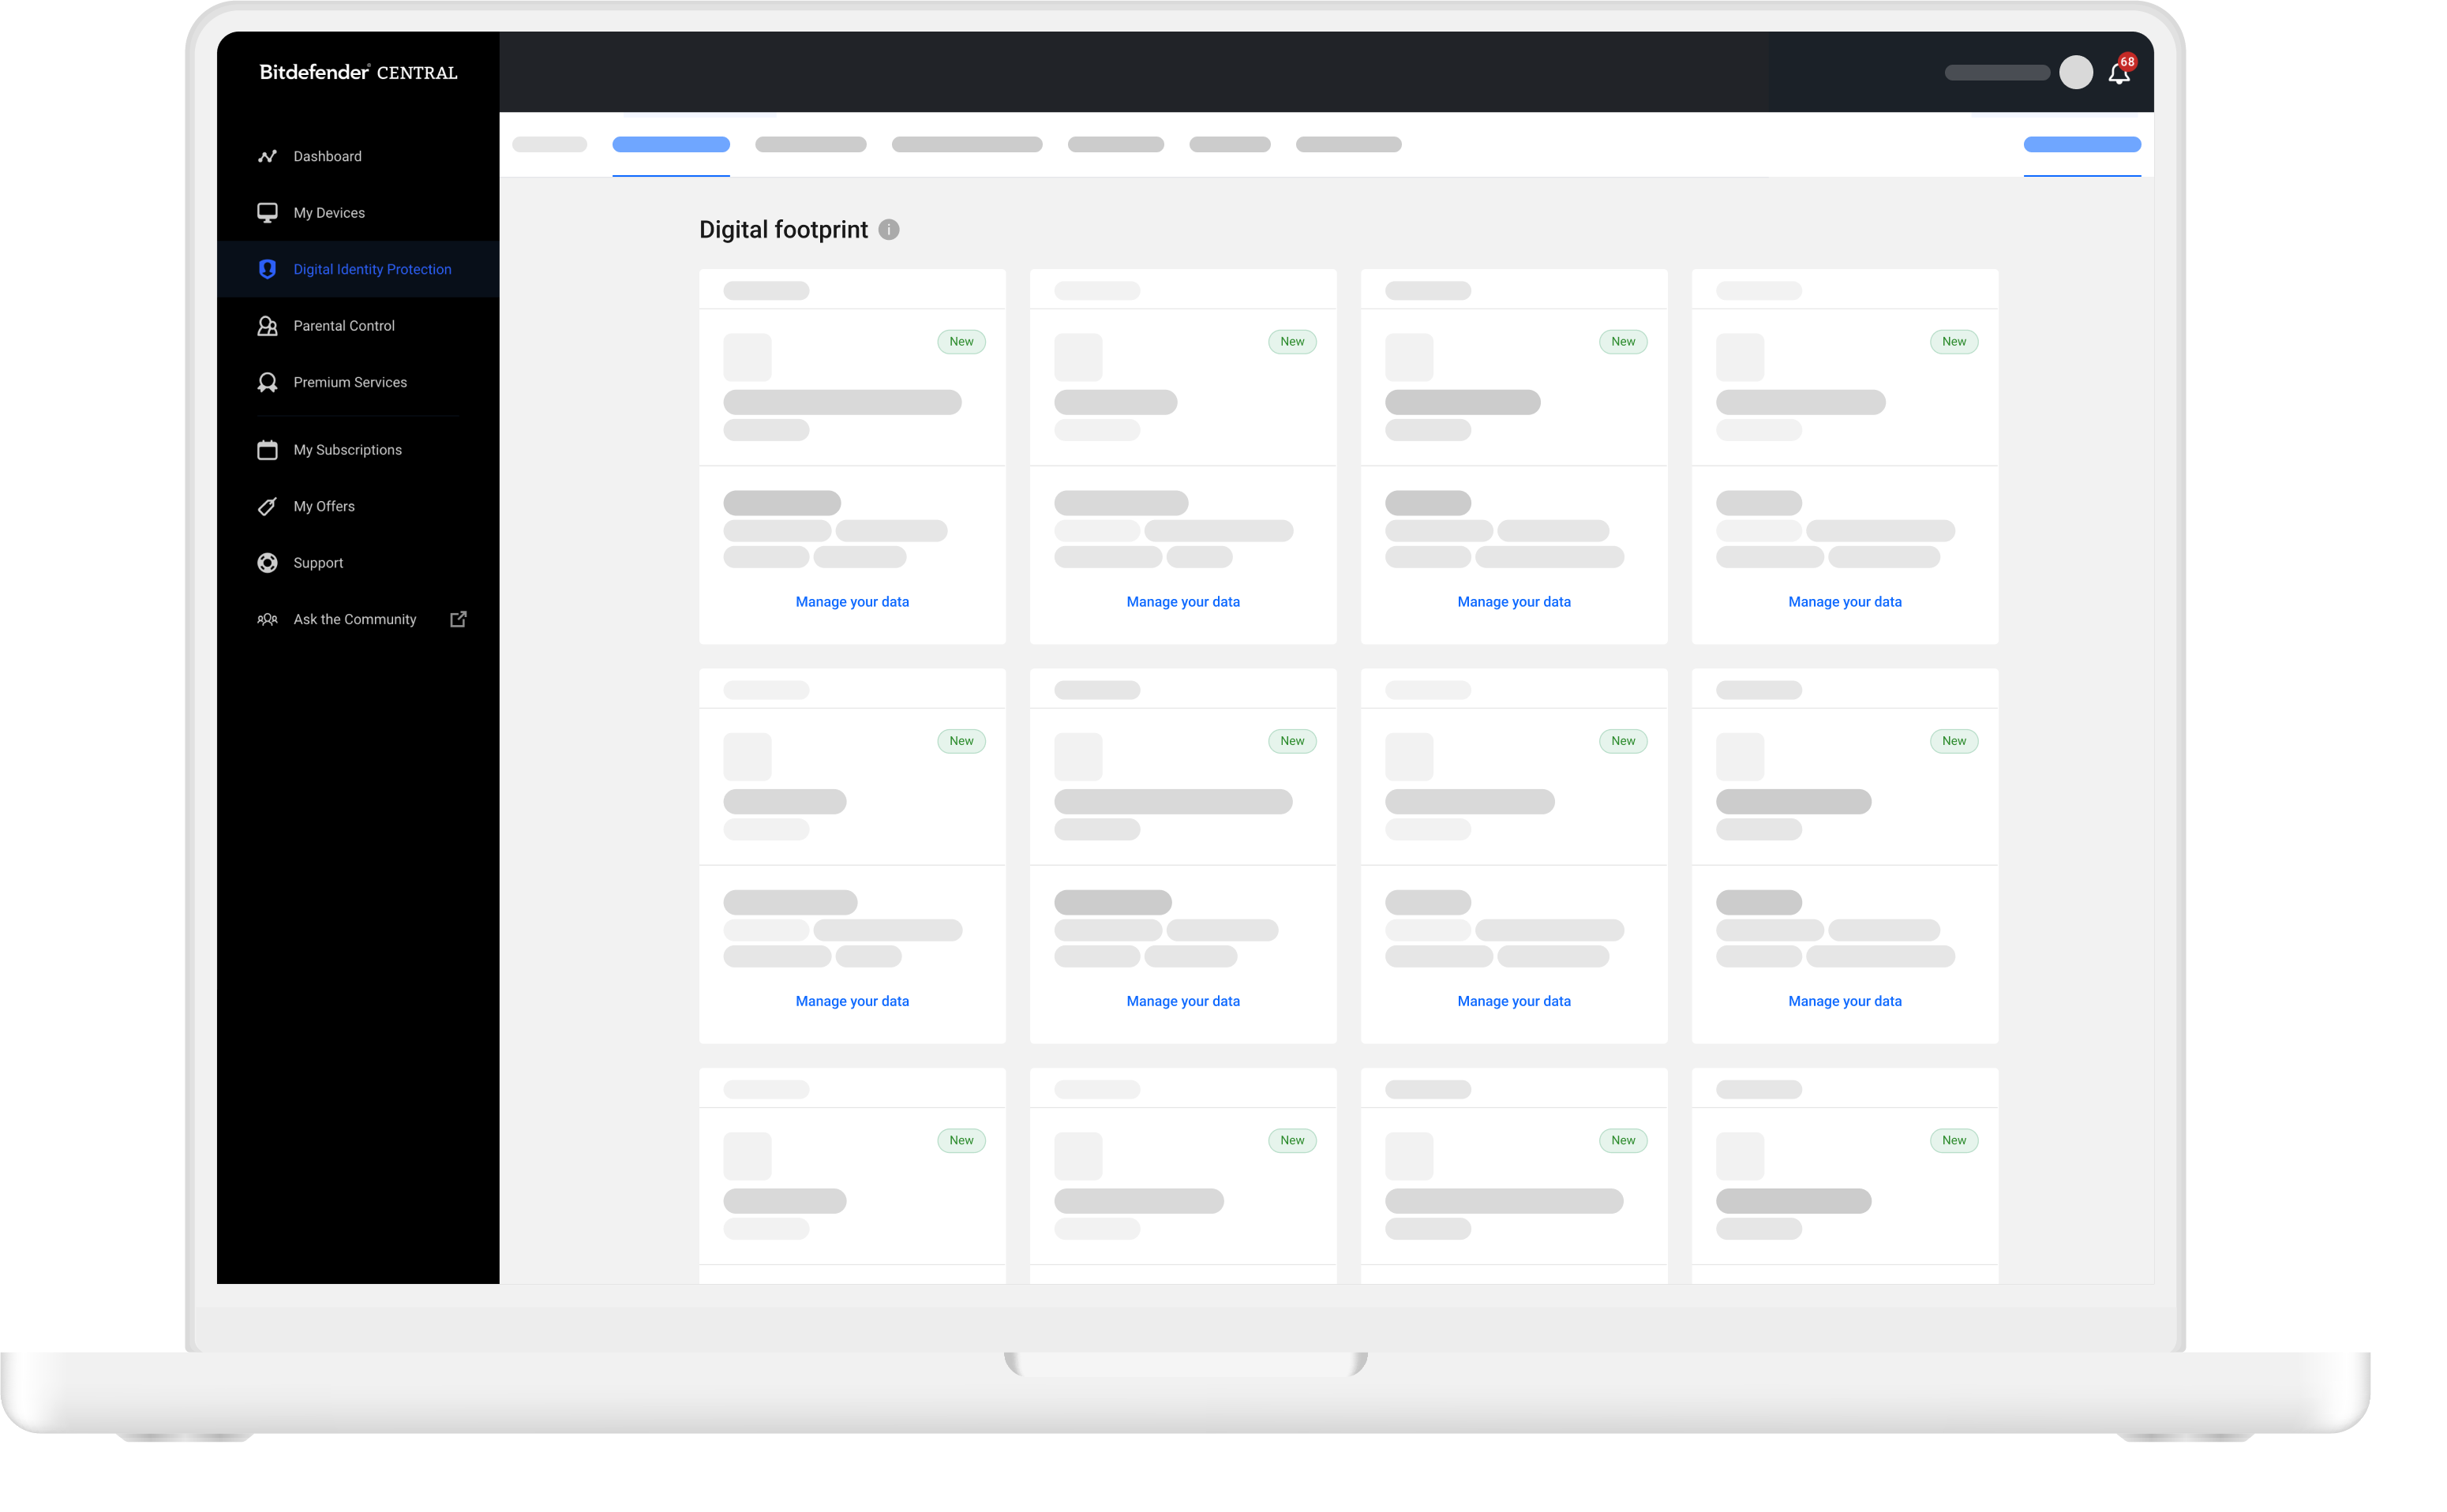2447x1512 pixels.
Task: Click the external link icon beside Ask the Community
Action: pyautogui.click(x=458, y=619)
